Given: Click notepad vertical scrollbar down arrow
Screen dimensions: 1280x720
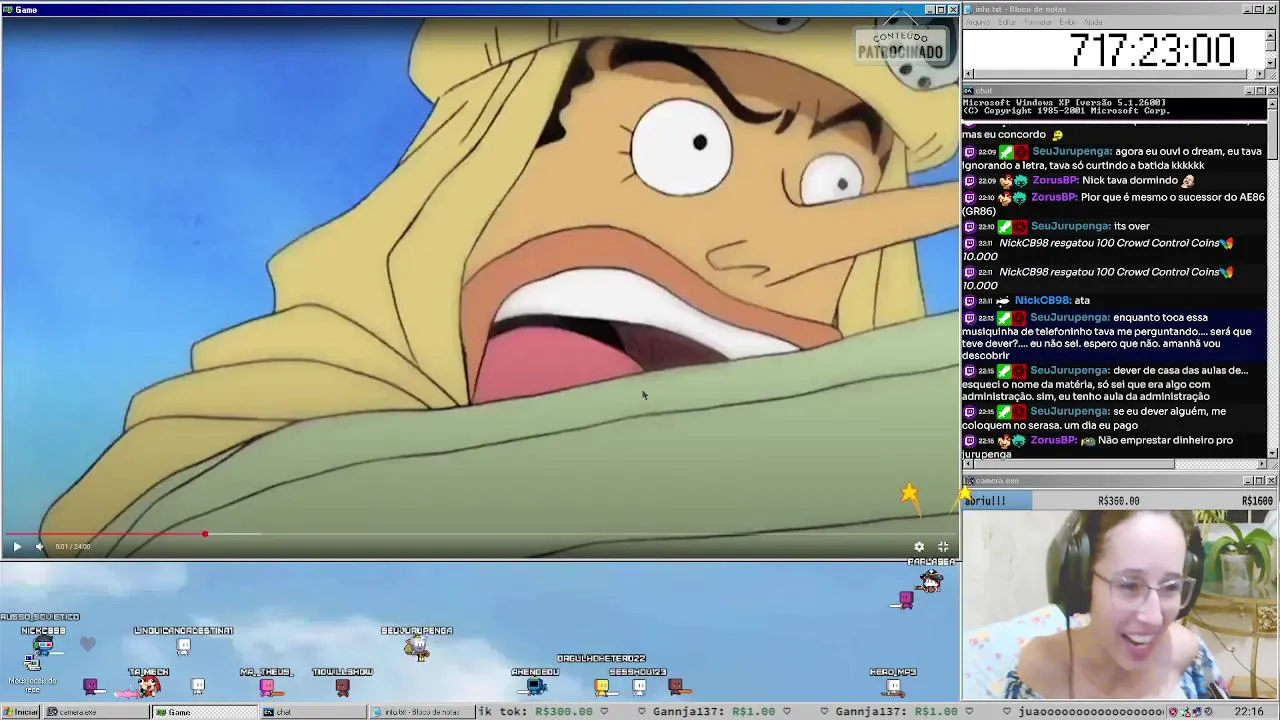Looking at the screenshot, I should pyautogui.click(x=1271, y=63).
